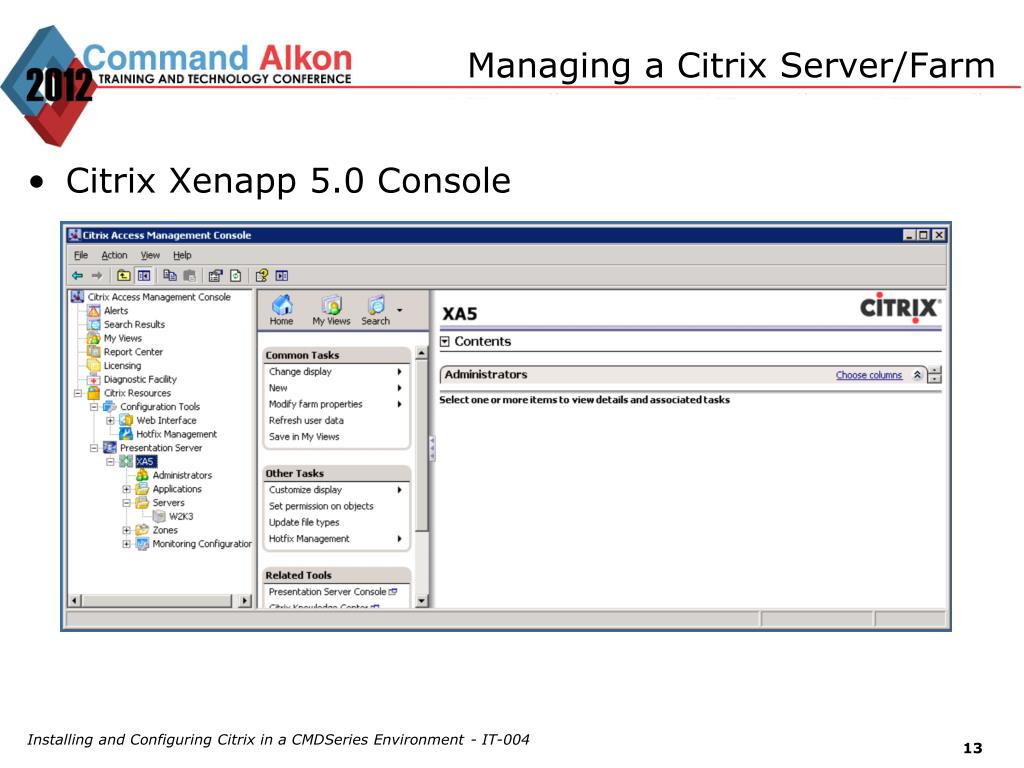Click the task pane collapse splitter handle
Image resolution: width=1024 pixels, height=768 pixels.
pos(432,449)
